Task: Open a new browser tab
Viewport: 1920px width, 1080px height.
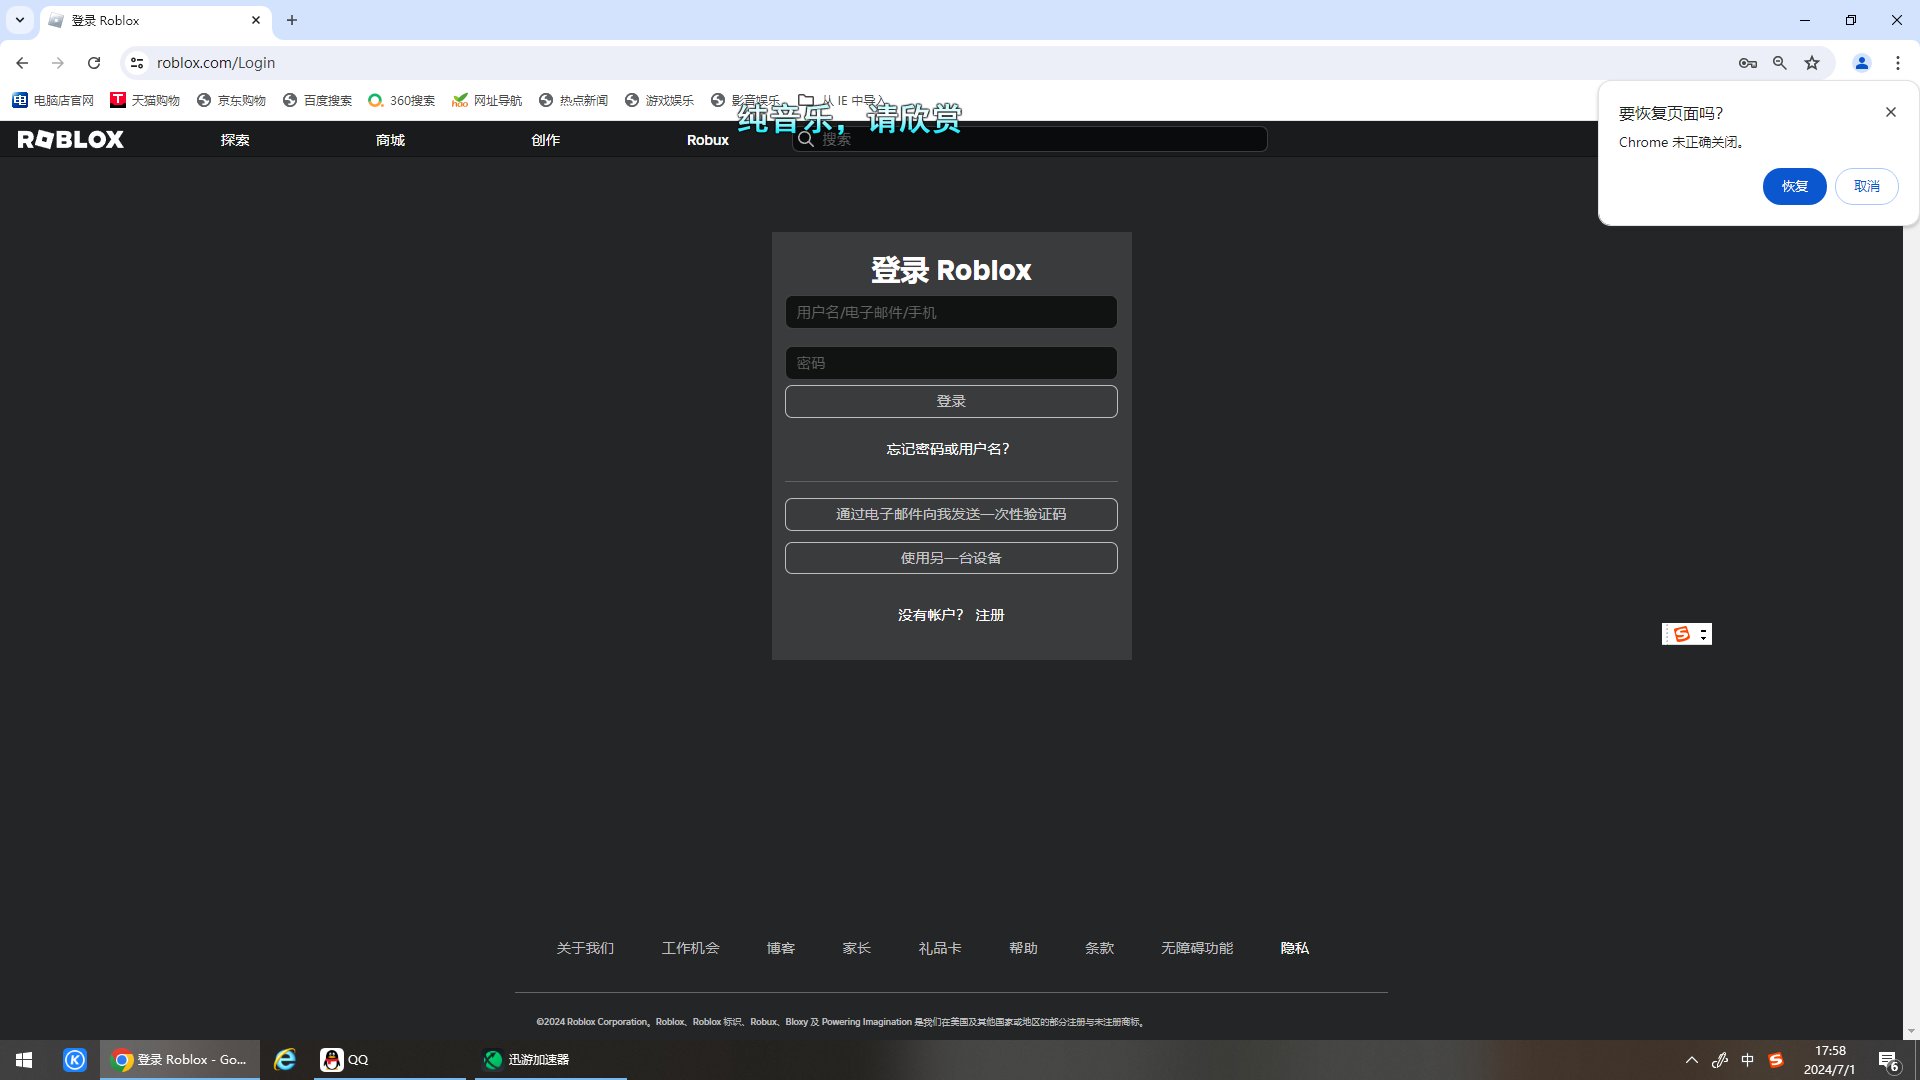Action: click(292, 20)
